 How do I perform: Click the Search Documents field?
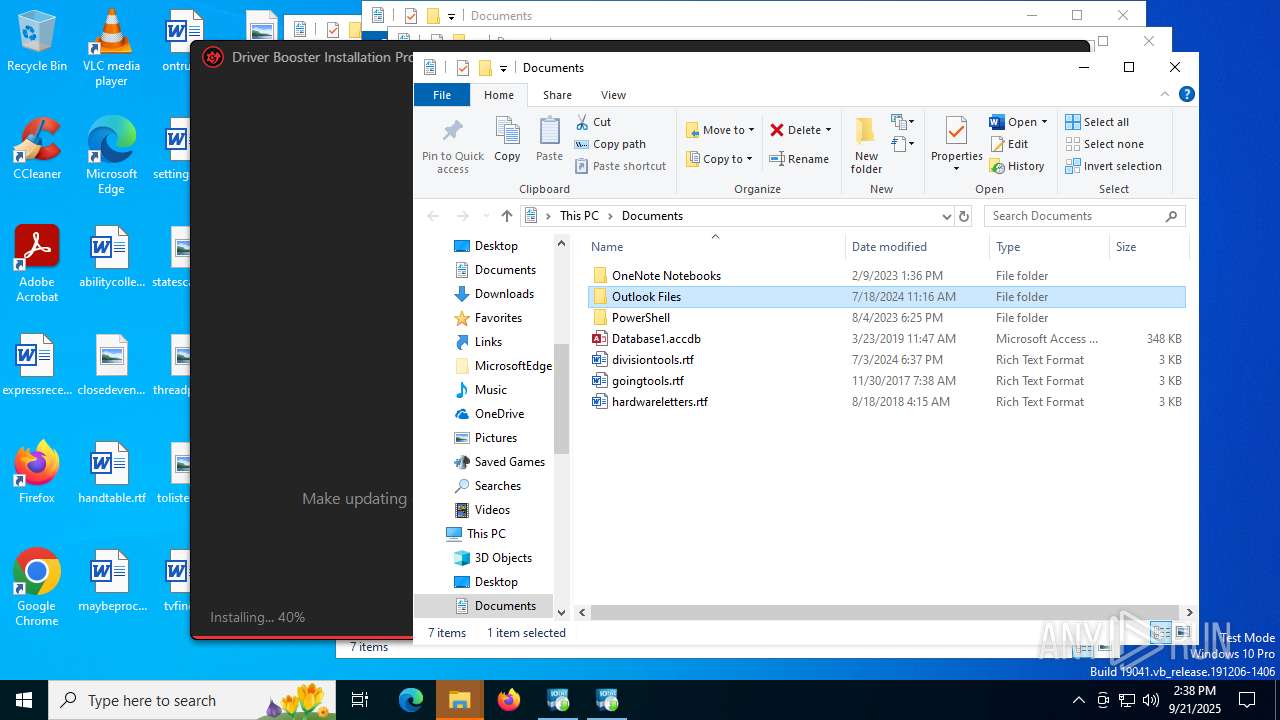[x=1084, y=216]
